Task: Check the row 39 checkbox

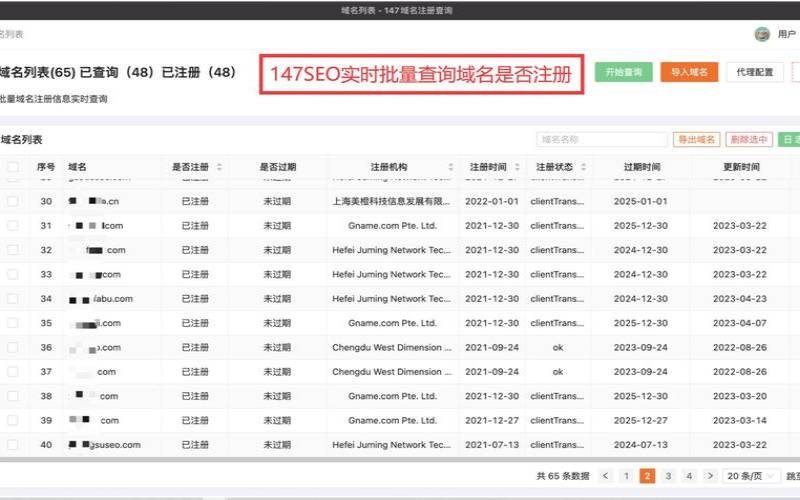Action: 13,420
